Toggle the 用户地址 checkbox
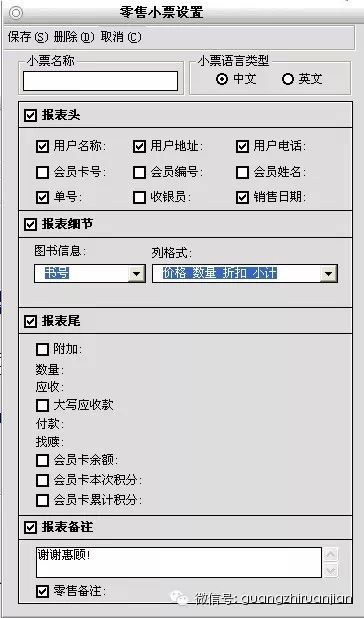This screenshot has height=618, width=364. (139, 147)
